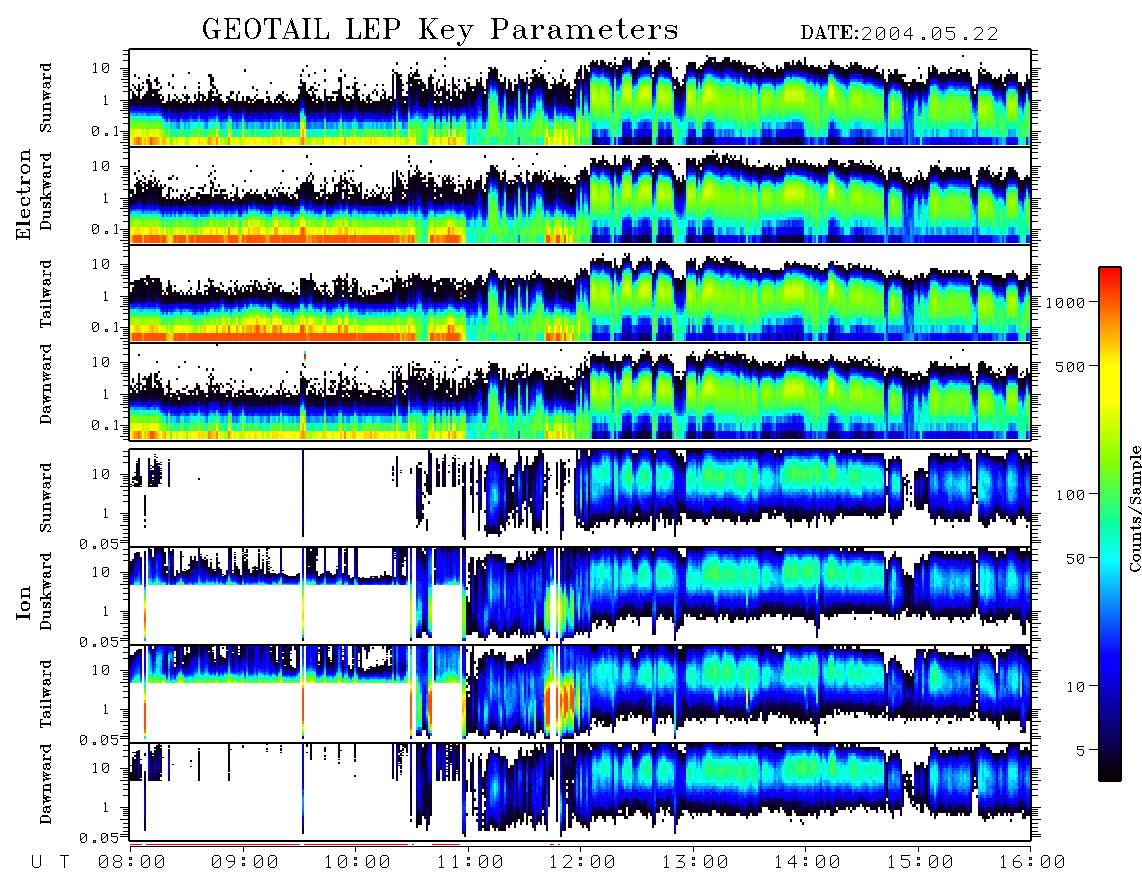
Task: Click the Ion Duskward panel label
Action: click(46, 591)
